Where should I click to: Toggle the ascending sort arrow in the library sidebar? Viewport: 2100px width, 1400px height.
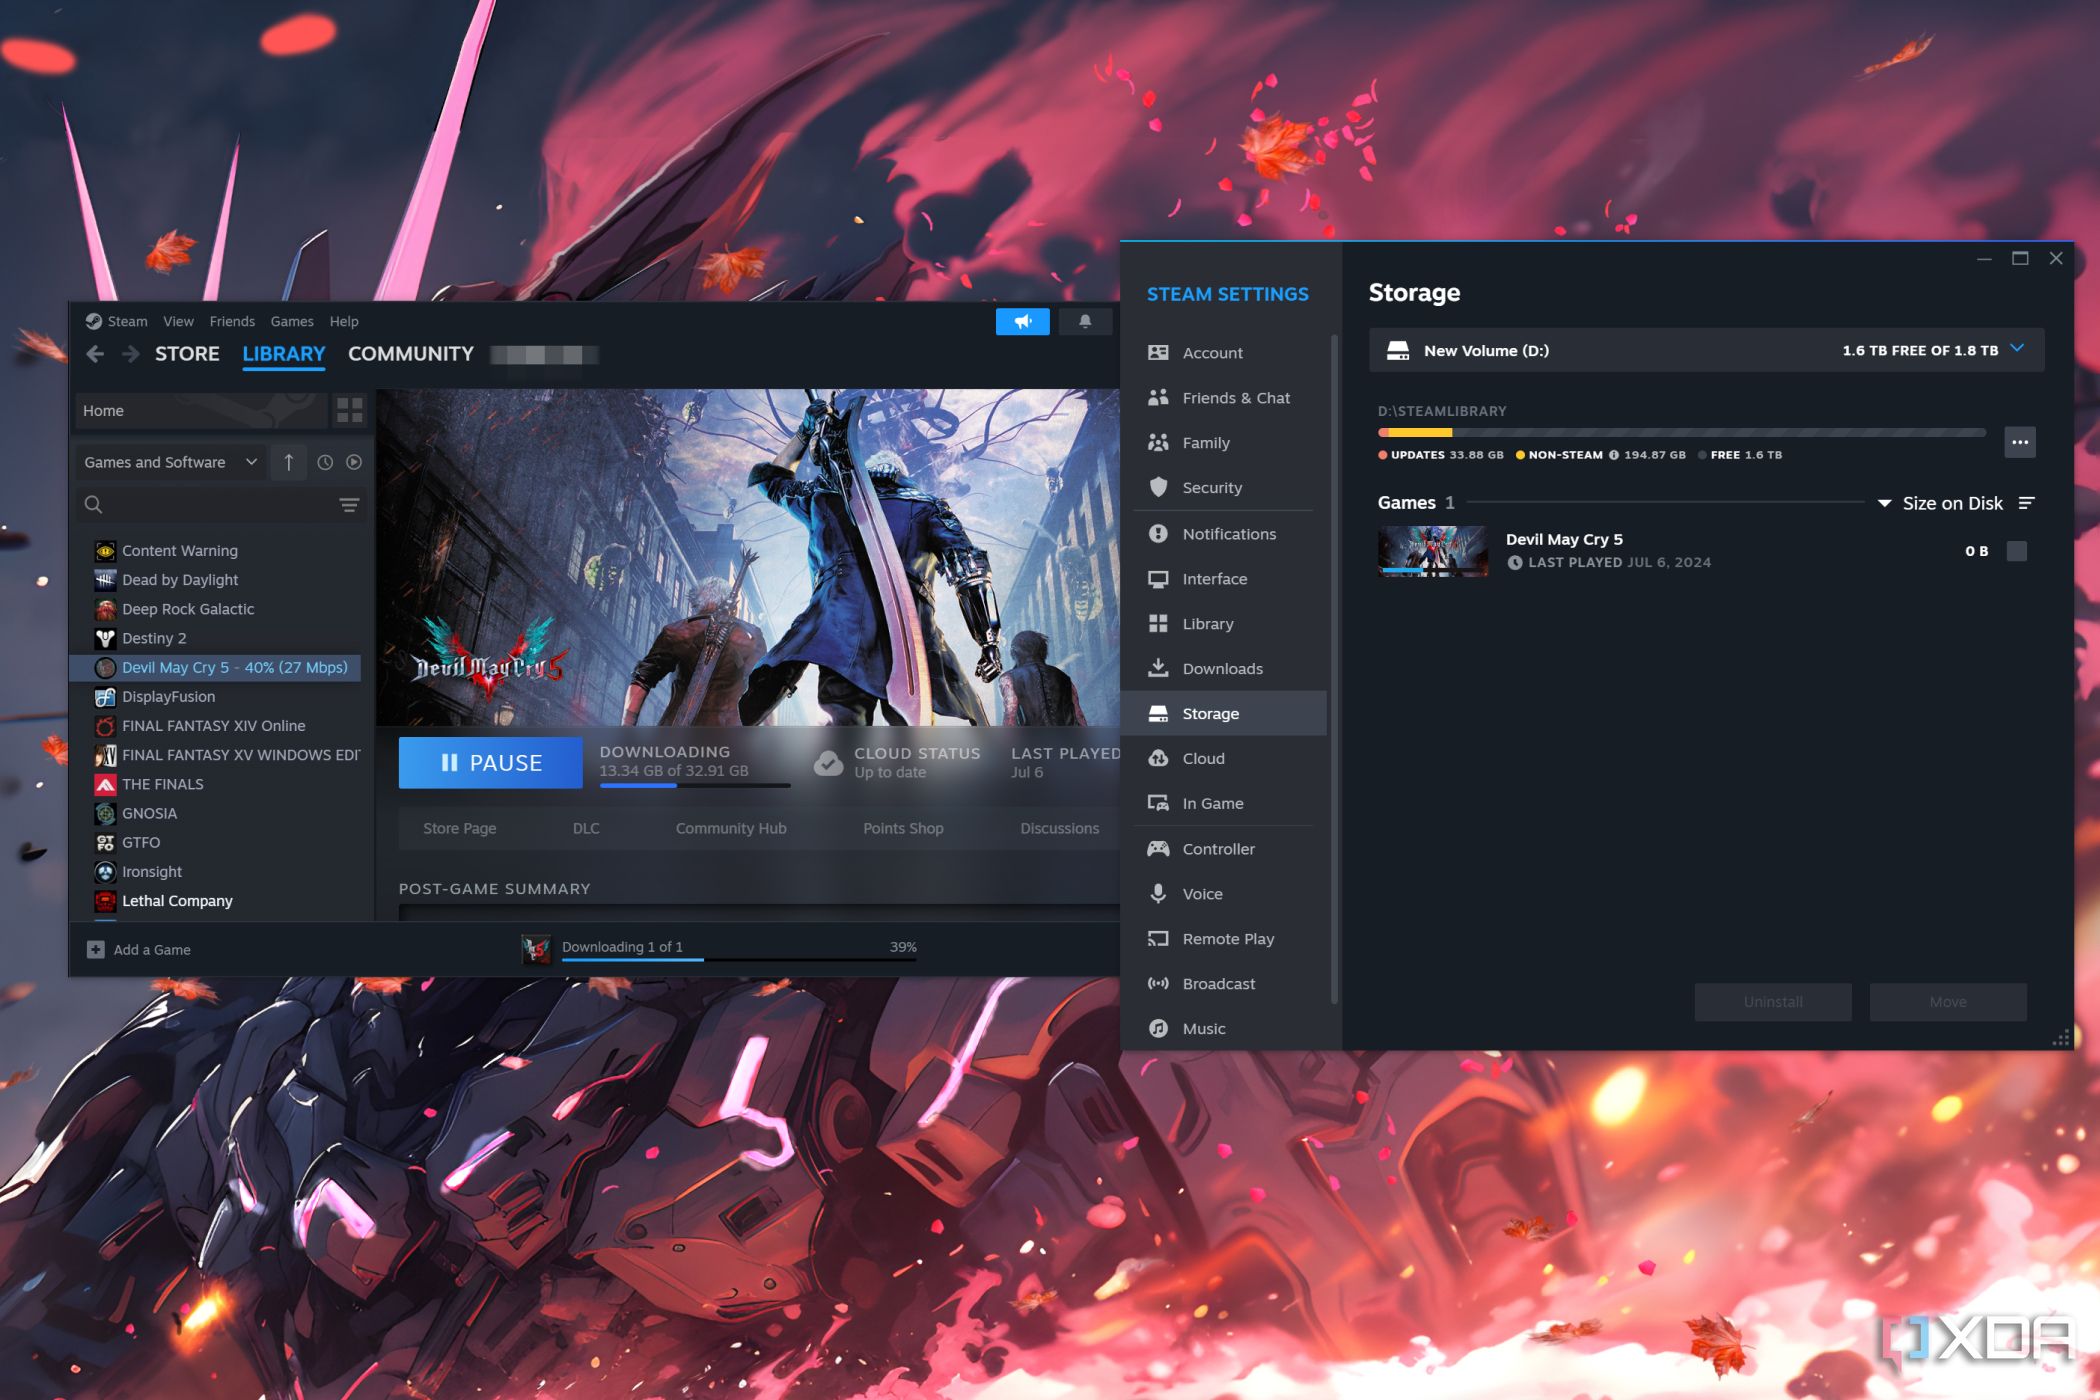click(288, 461)
